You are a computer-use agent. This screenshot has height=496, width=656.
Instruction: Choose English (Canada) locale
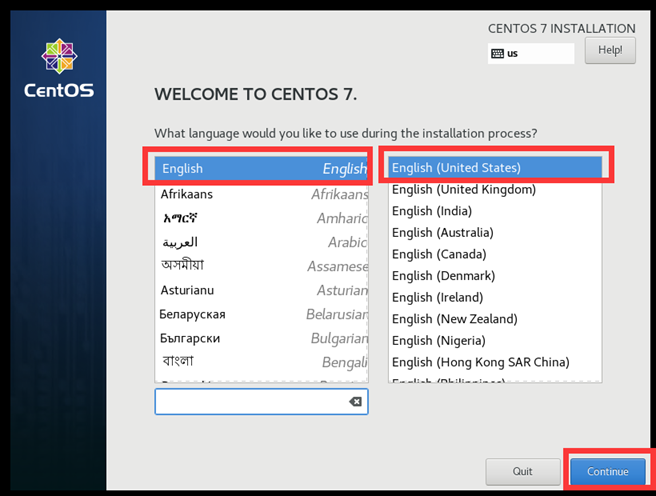[495, 254]
